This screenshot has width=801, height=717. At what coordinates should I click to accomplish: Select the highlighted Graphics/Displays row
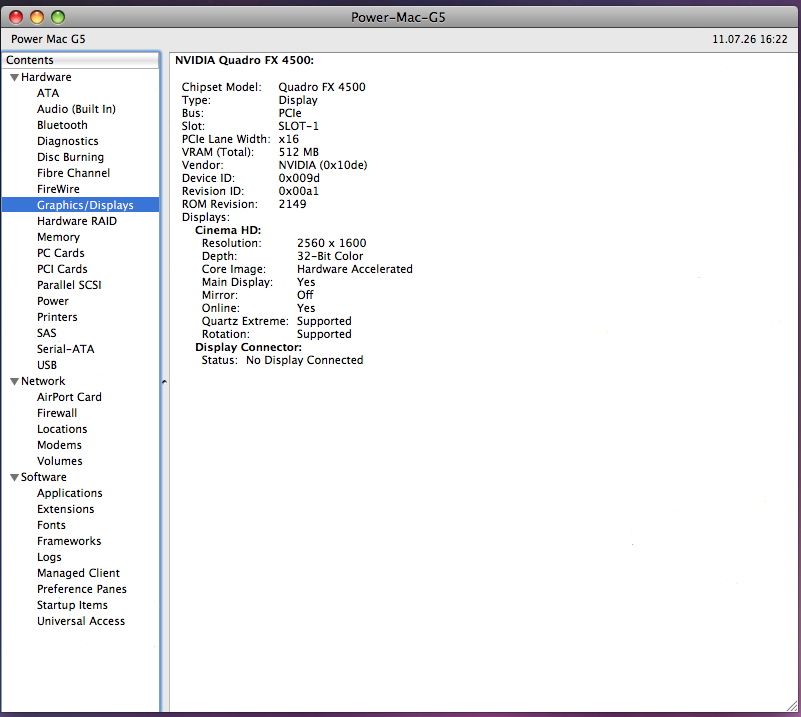[81, 205]
